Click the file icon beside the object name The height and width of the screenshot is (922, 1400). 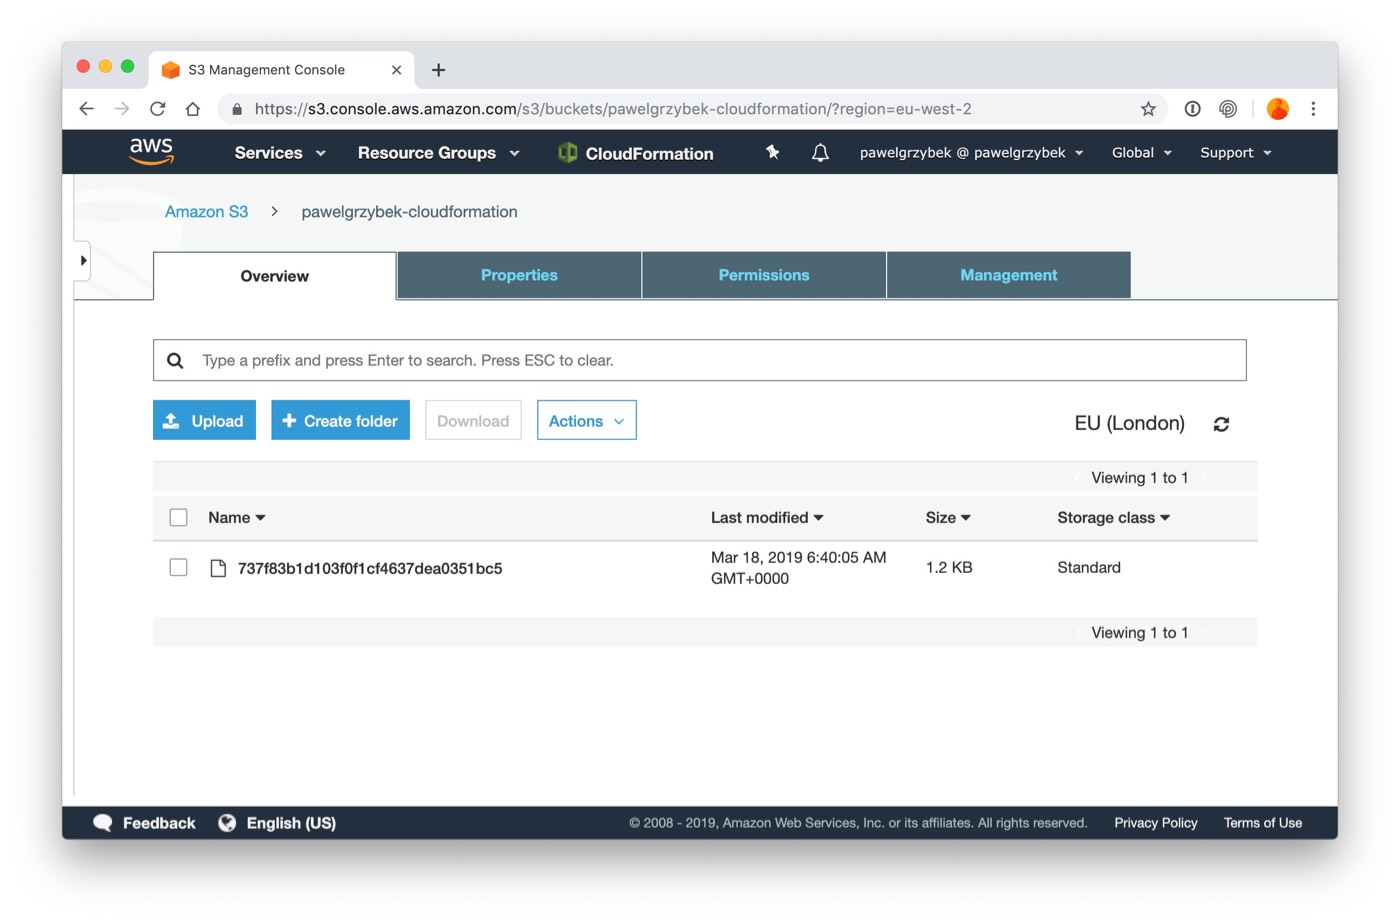pyautogui.click(x=218, y=567)
